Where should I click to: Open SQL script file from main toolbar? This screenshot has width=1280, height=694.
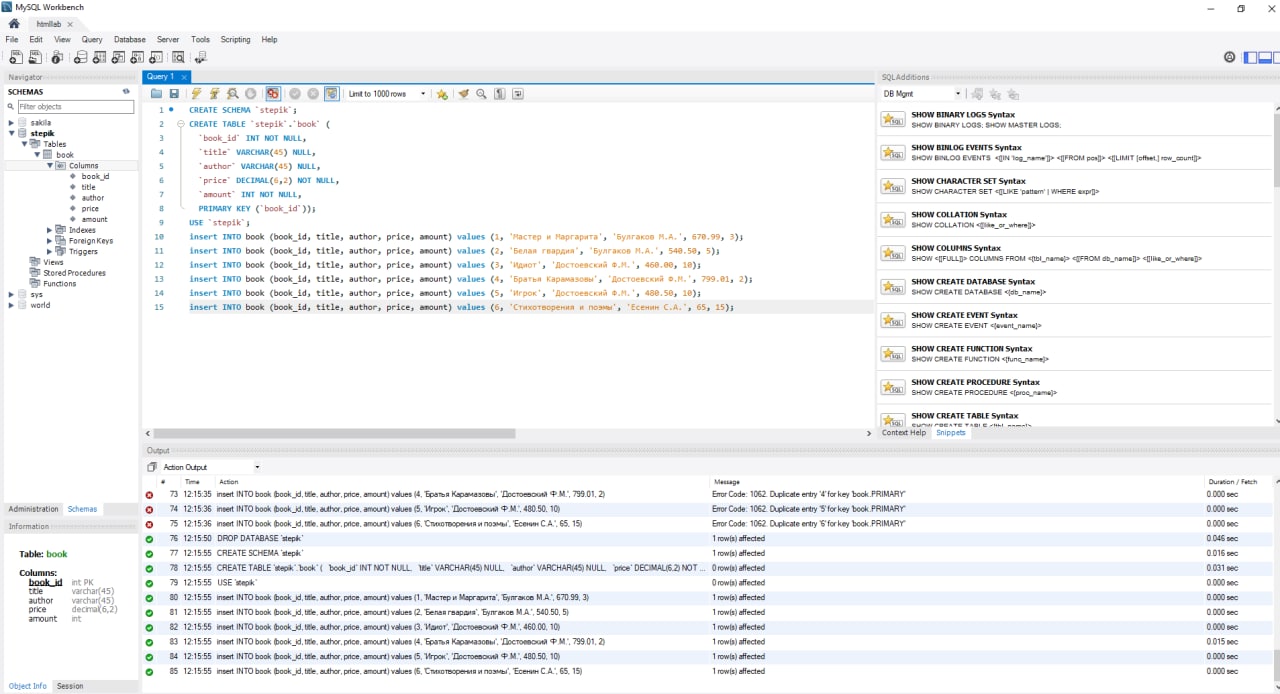tap(35, 57)
